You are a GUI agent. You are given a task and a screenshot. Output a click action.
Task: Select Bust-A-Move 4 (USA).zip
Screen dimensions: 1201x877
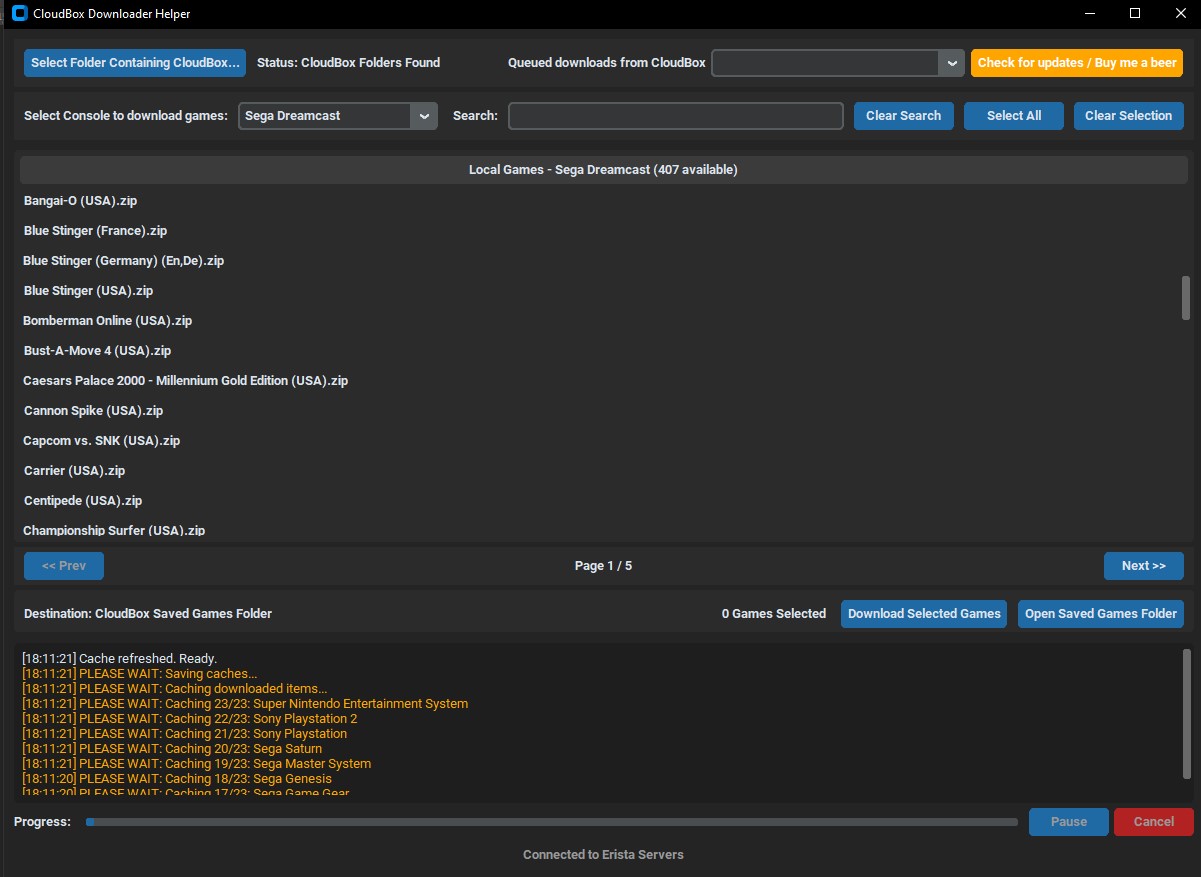[x=98, y=351]
